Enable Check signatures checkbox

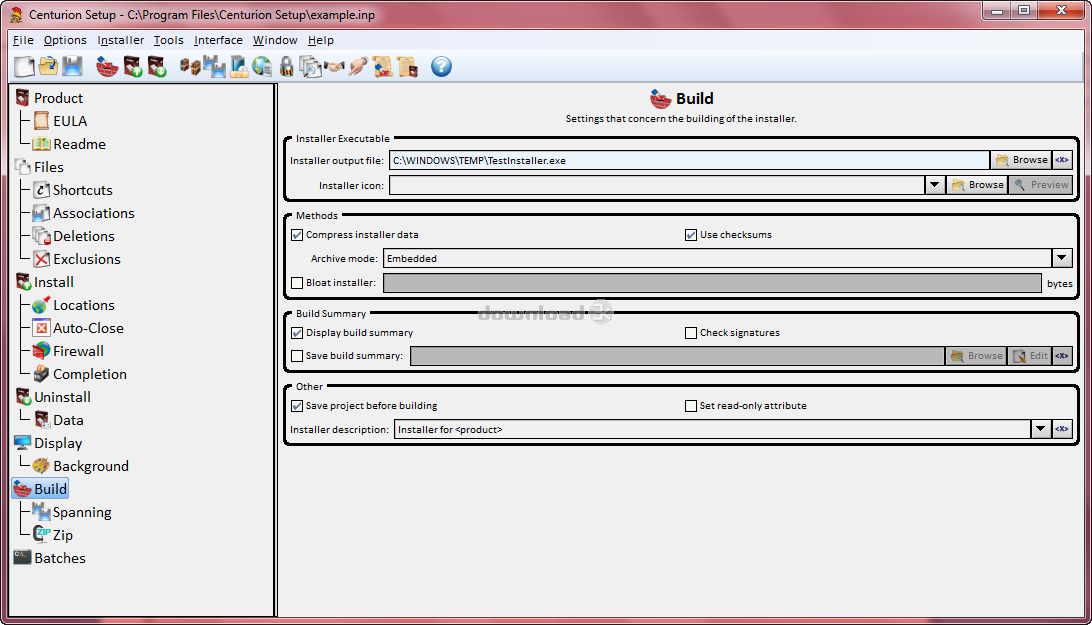coord(691,333)
